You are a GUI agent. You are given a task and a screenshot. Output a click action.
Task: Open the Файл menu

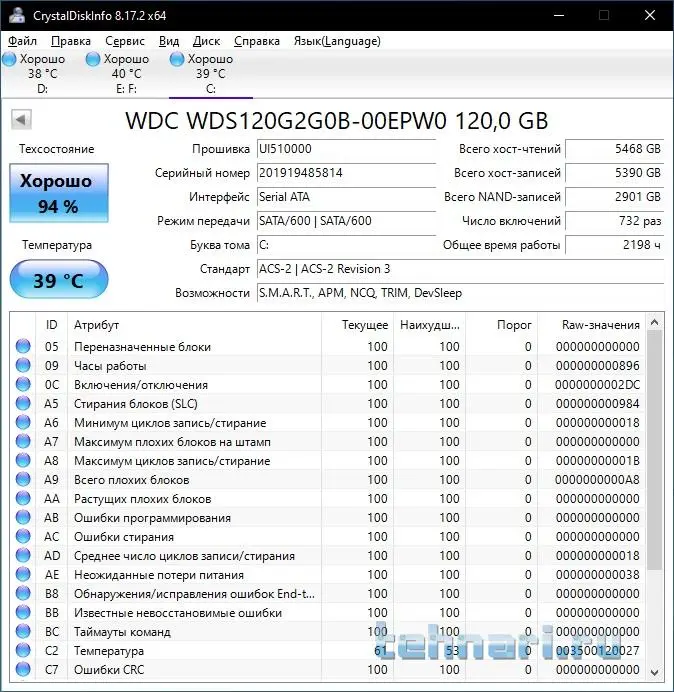point(22,41)
